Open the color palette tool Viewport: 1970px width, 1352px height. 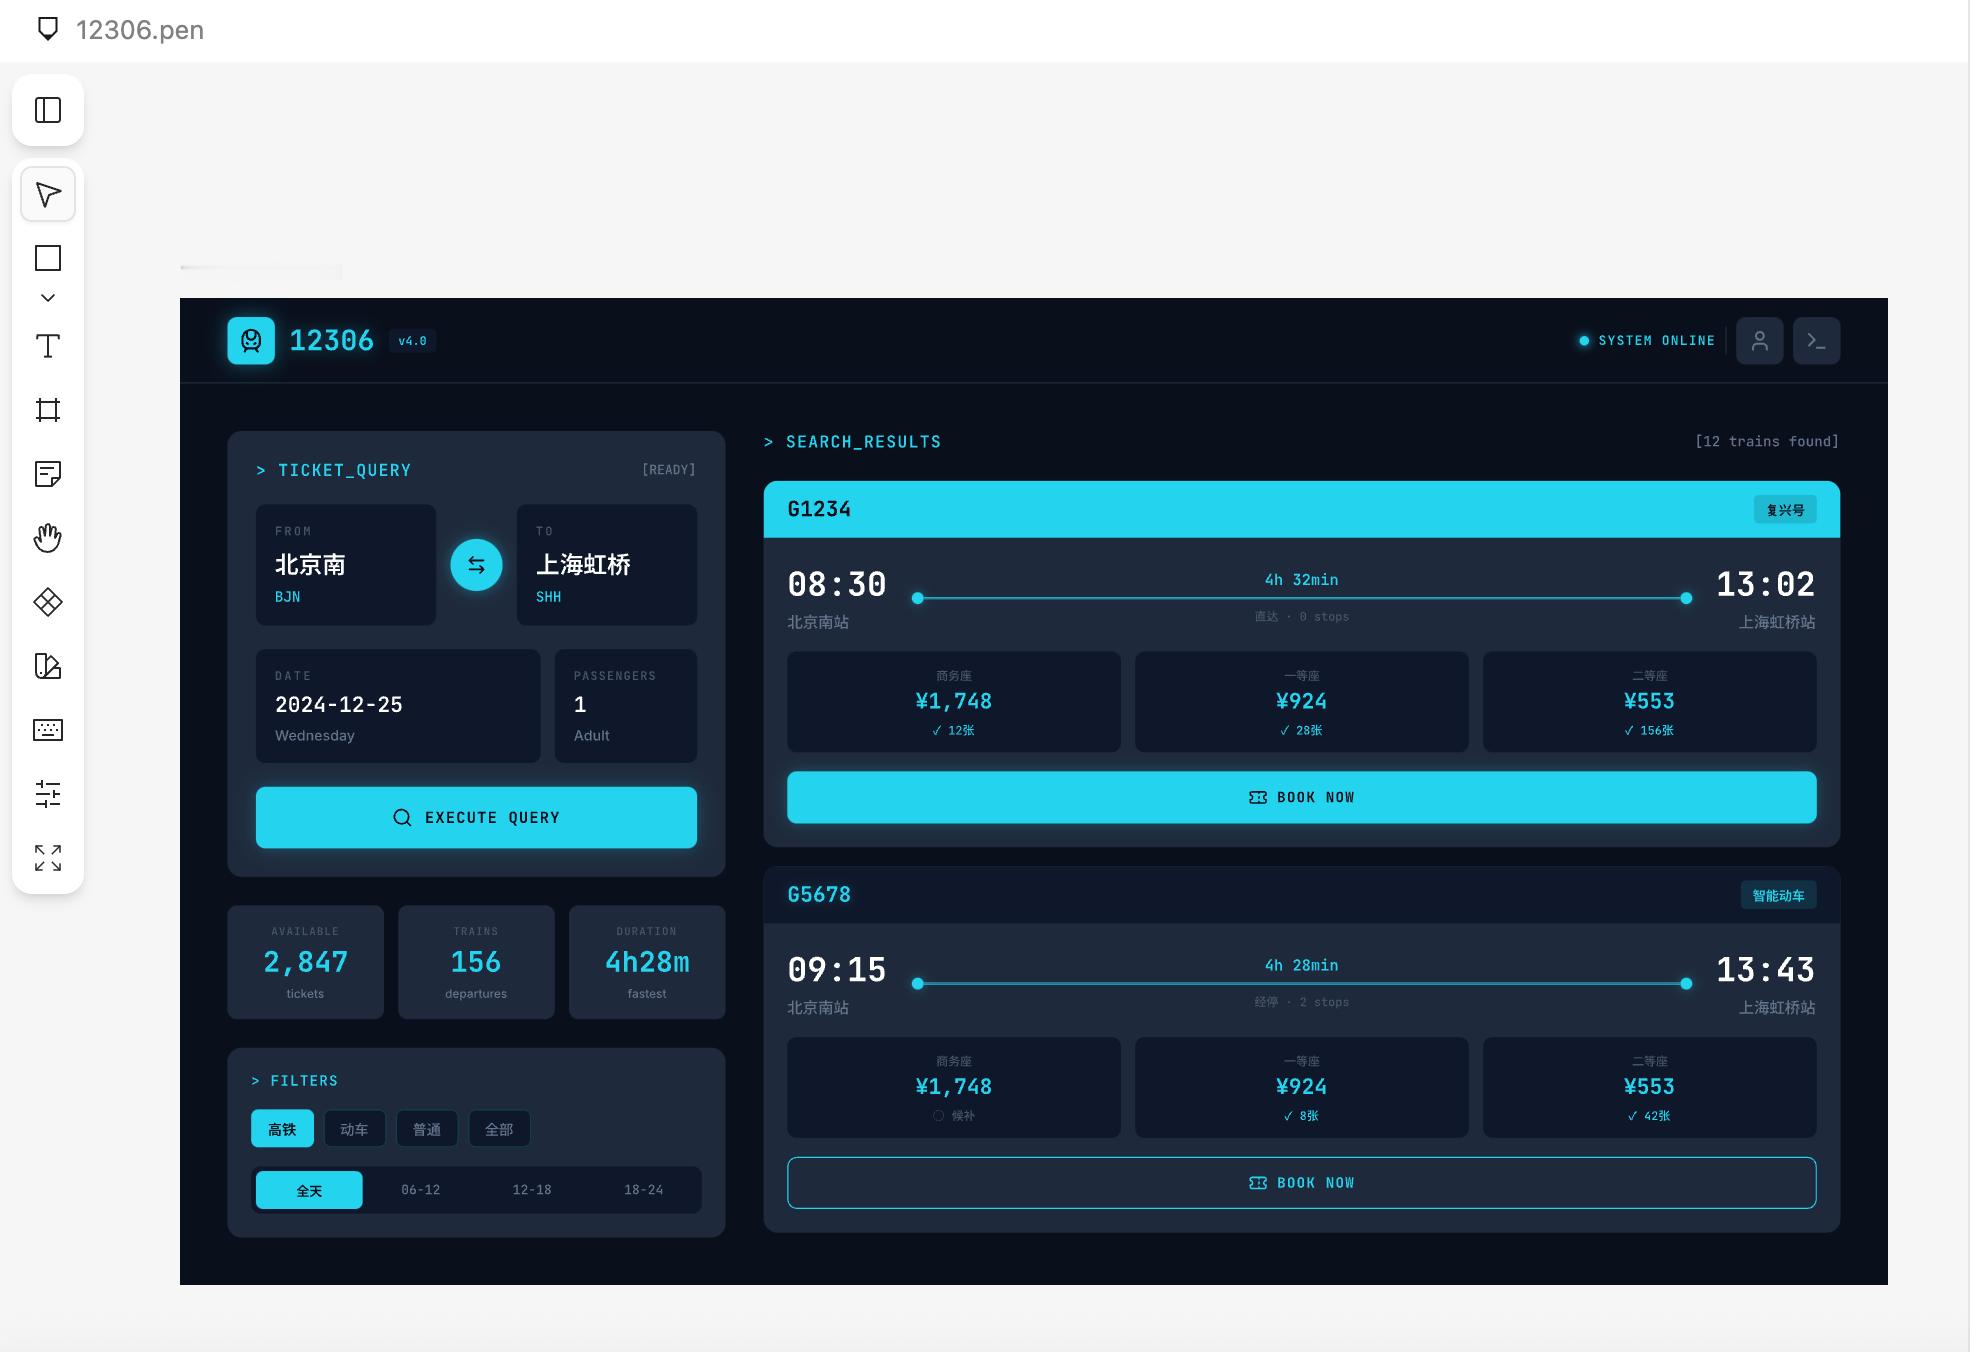47,667
